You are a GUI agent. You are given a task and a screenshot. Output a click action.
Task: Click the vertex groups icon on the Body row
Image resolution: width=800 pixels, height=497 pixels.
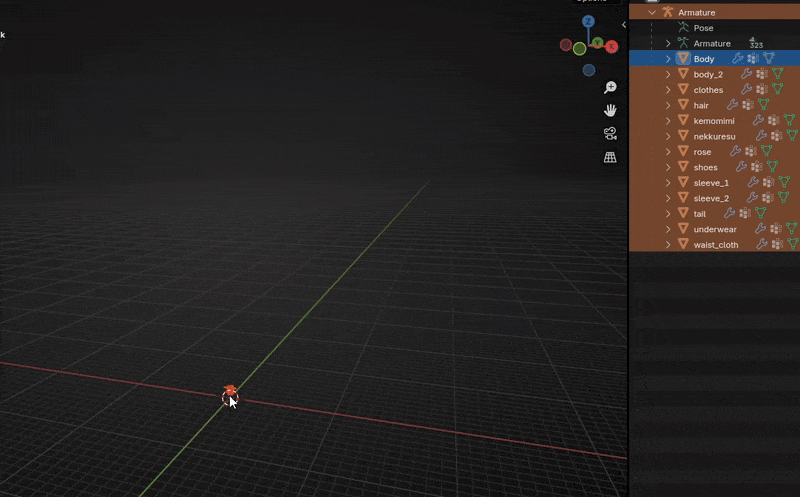pos(753,59)
